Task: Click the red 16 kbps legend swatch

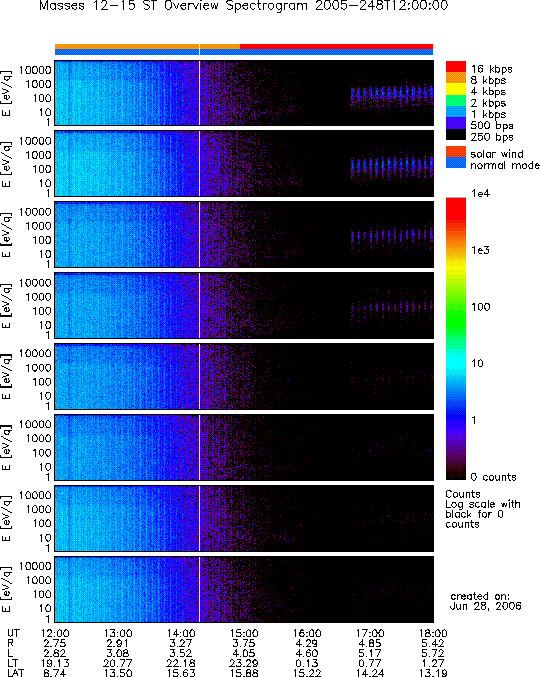Action: coord(456,66)
